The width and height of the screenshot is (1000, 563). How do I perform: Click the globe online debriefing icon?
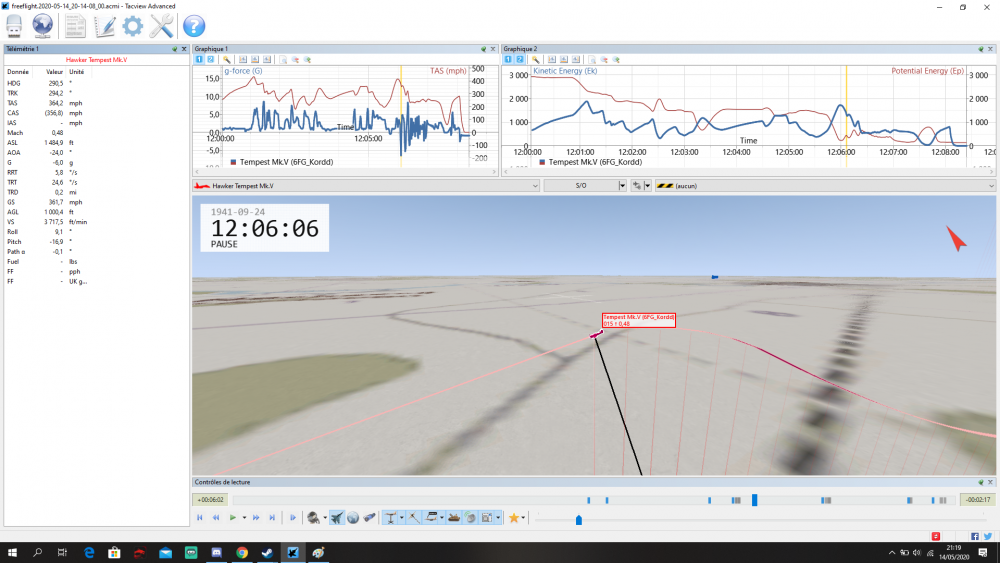[43, 26]
